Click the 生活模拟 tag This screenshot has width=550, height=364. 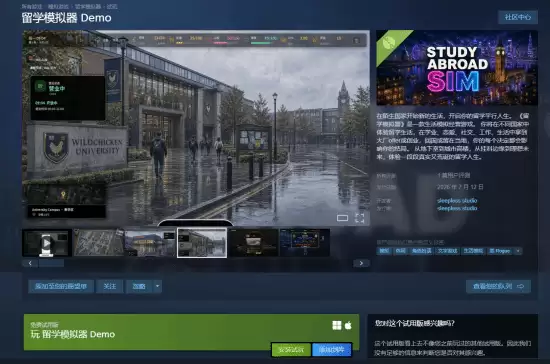[473, 251]
